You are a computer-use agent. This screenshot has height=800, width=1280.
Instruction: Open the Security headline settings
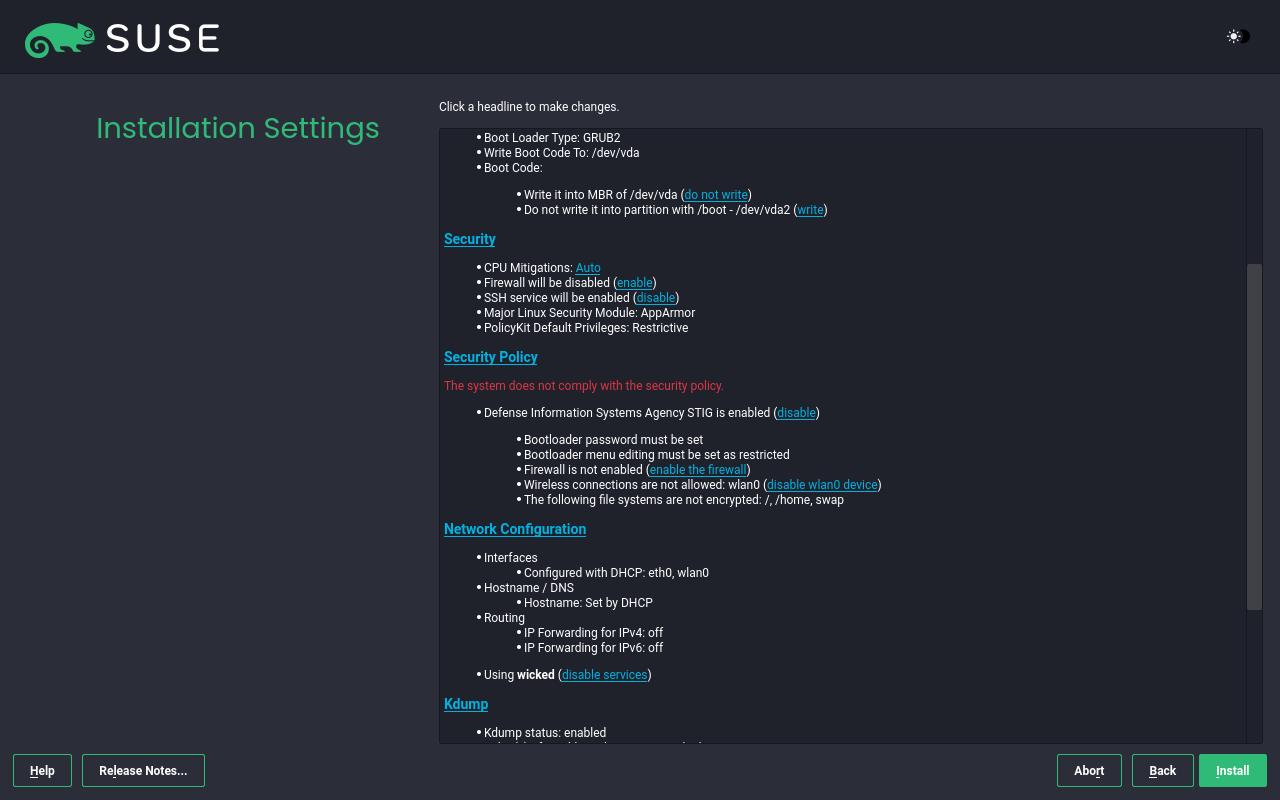tap(469, 239)
